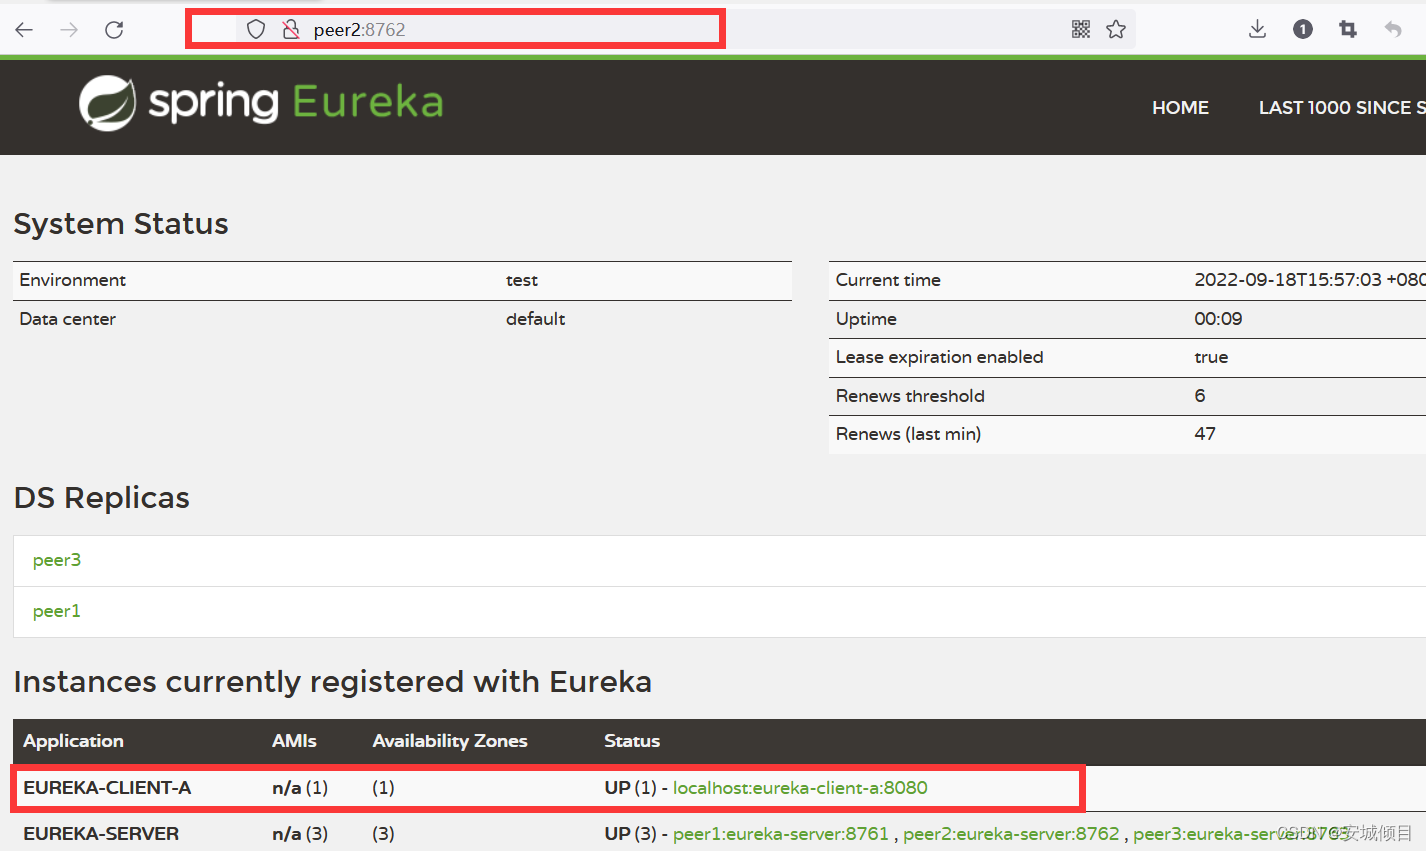Click the browser forward arrow
1426x851 pixels.
click(69, 30)
